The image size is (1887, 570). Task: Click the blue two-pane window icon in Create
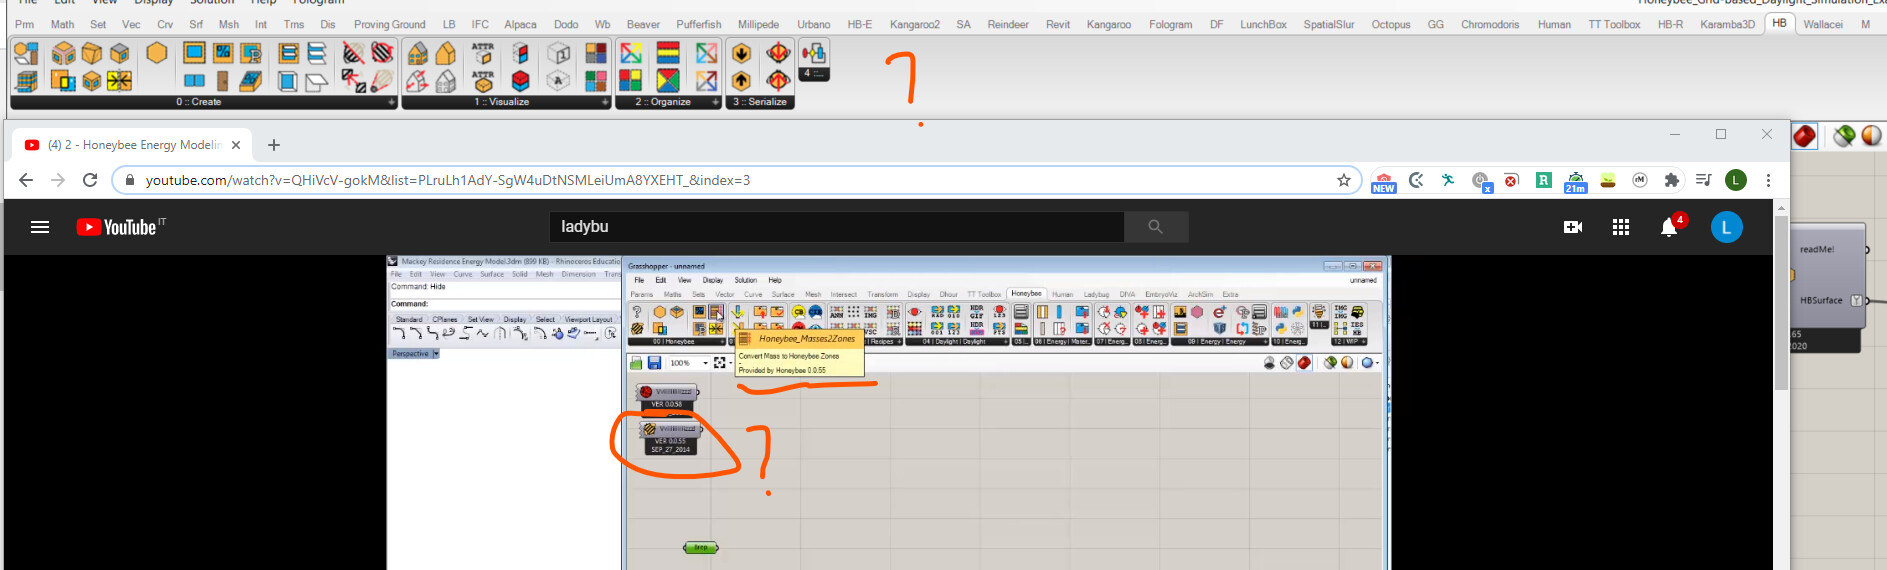pos(194,81)
